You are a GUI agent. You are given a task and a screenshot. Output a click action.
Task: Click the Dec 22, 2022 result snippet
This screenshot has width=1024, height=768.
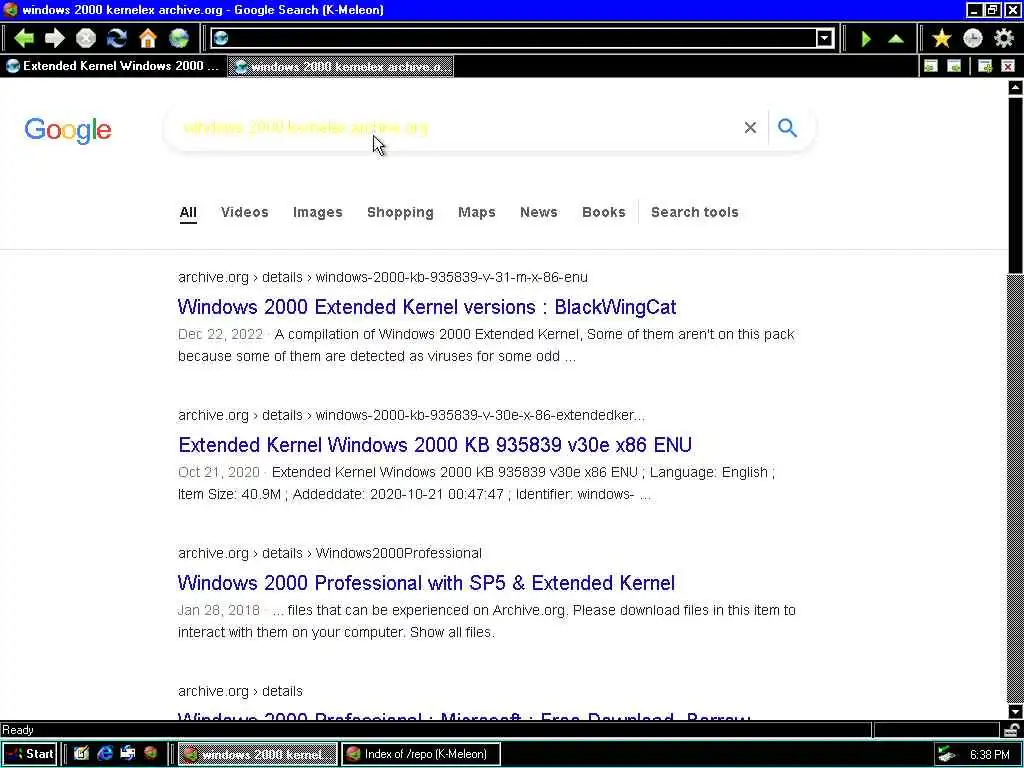487,345
